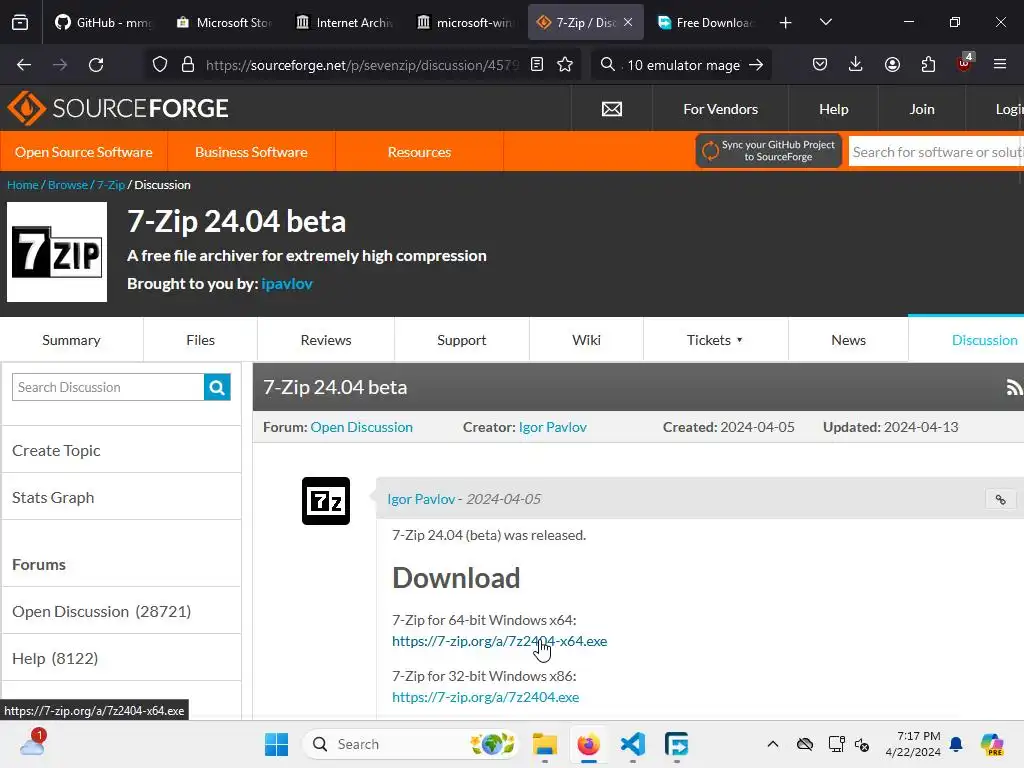Open tracking protection shield icon
Viewport: 1024px width, 768px height.
[x=160, y=65]
